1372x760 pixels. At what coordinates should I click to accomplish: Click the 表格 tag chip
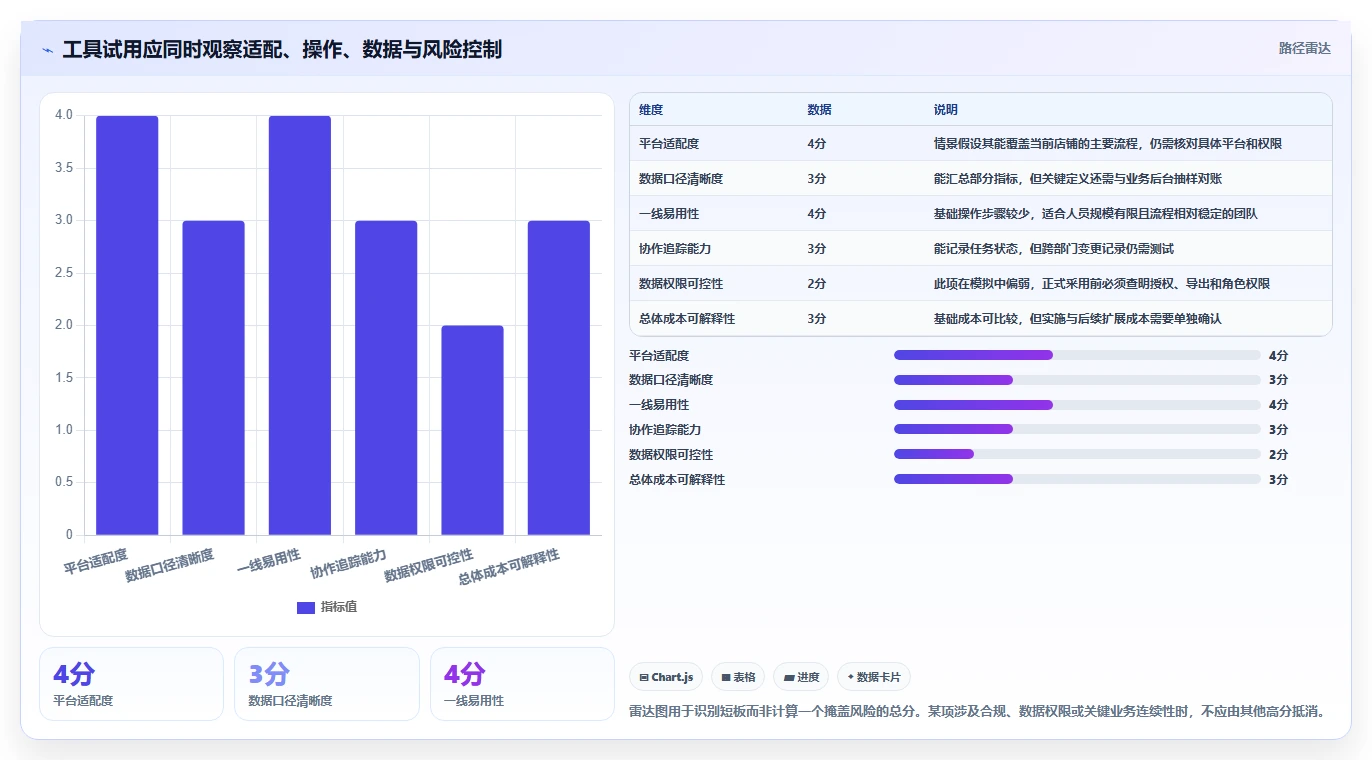coord(738,677)
